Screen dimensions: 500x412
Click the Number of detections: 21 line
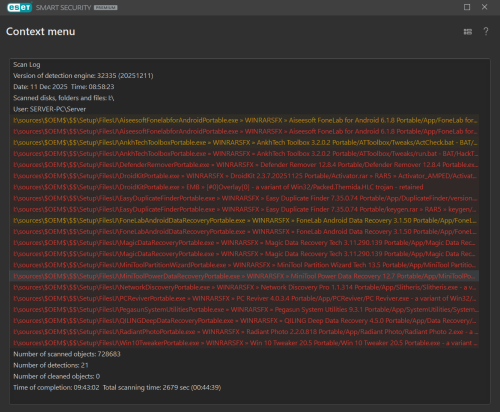(51, 365)
